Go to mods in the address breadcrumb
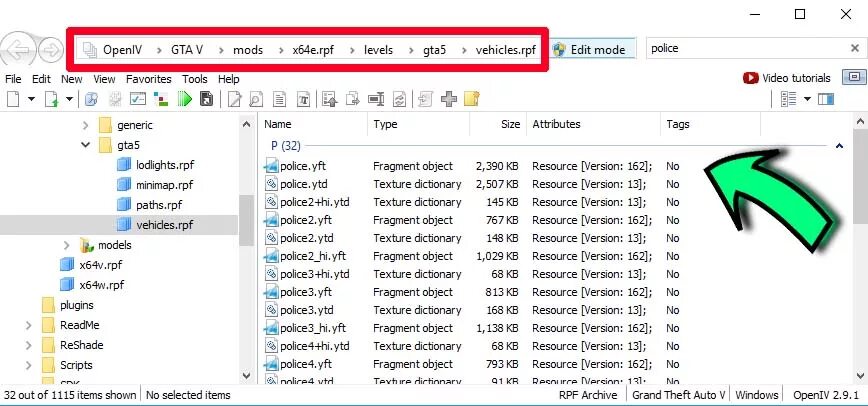 [x=247, y=50]
